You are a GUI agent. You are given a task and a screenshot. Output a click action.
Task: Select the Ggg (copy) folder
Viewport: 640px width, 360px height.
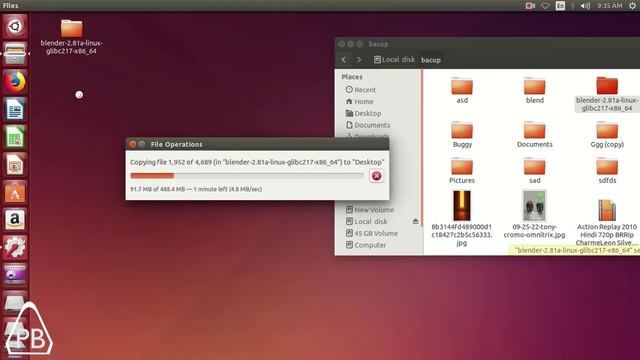coord(607,135)
